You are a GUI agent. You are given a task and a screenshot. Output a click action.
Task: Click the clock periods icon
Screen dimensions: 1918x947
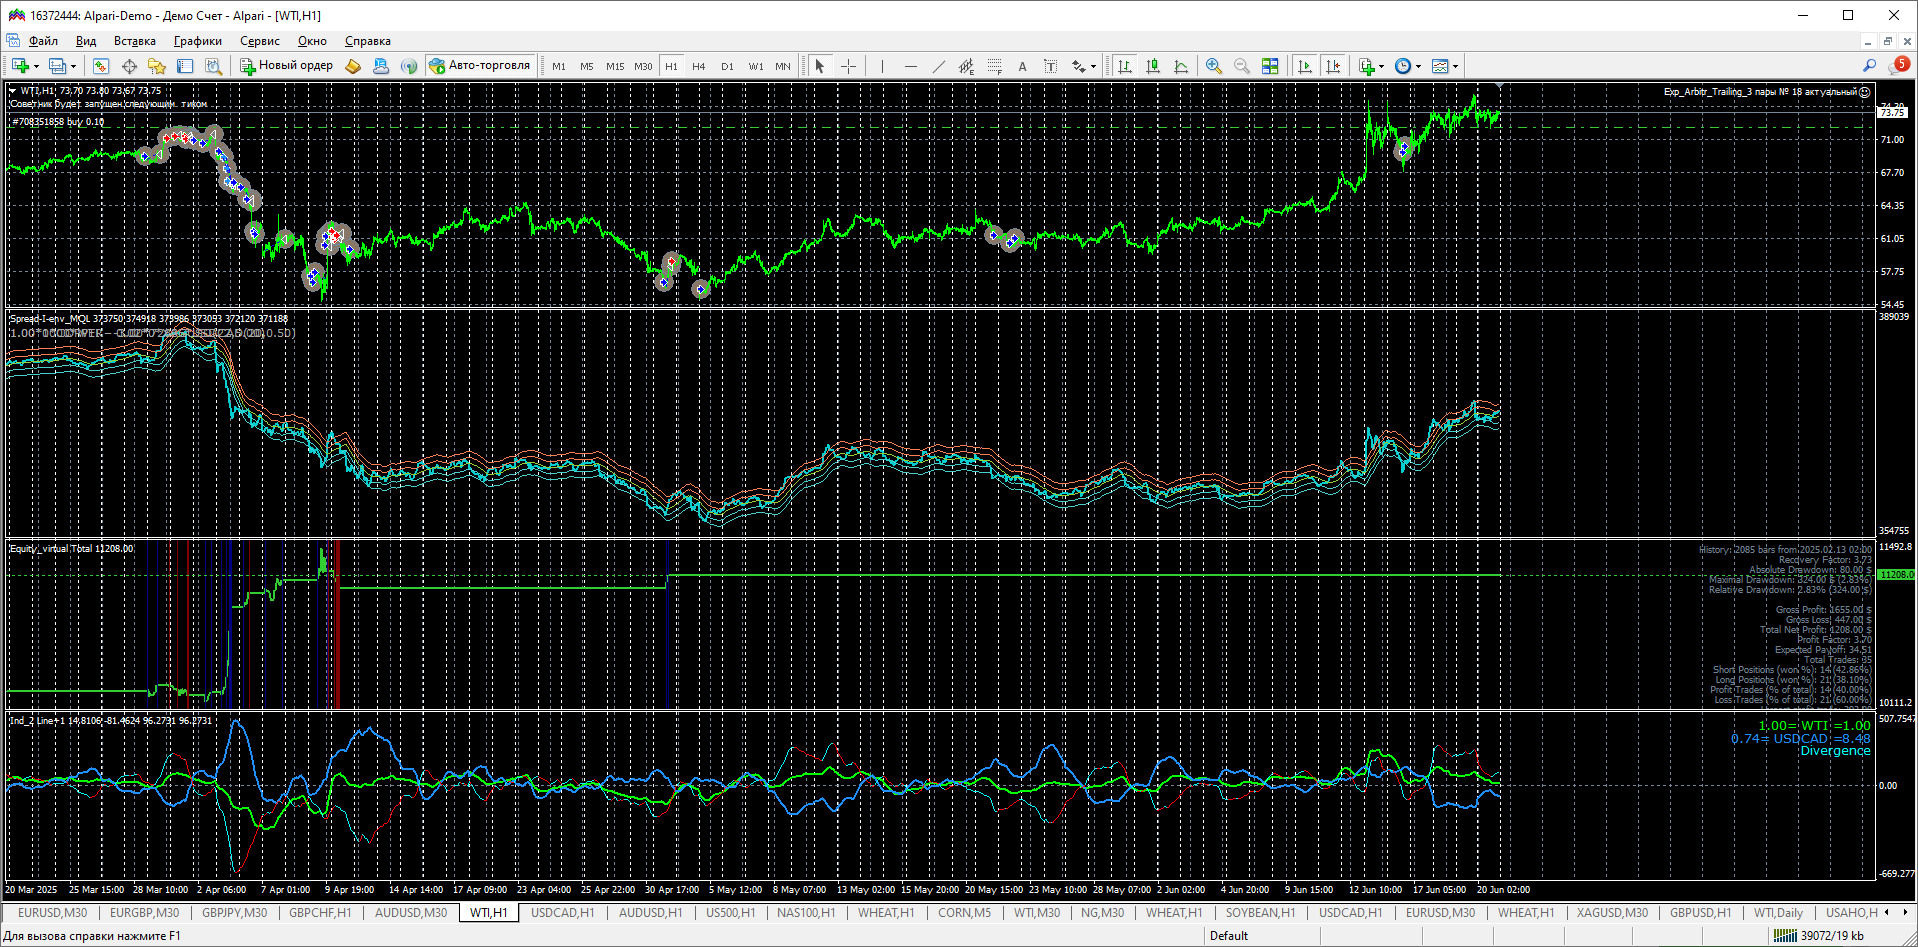coord(1404,66)
